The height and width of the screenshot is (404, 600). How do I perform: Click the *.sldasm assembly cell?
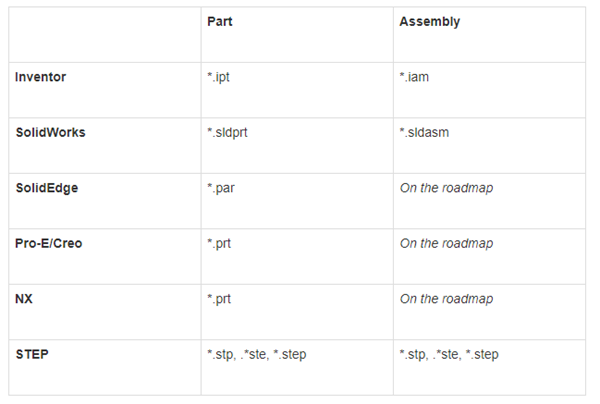pos(427,132)
